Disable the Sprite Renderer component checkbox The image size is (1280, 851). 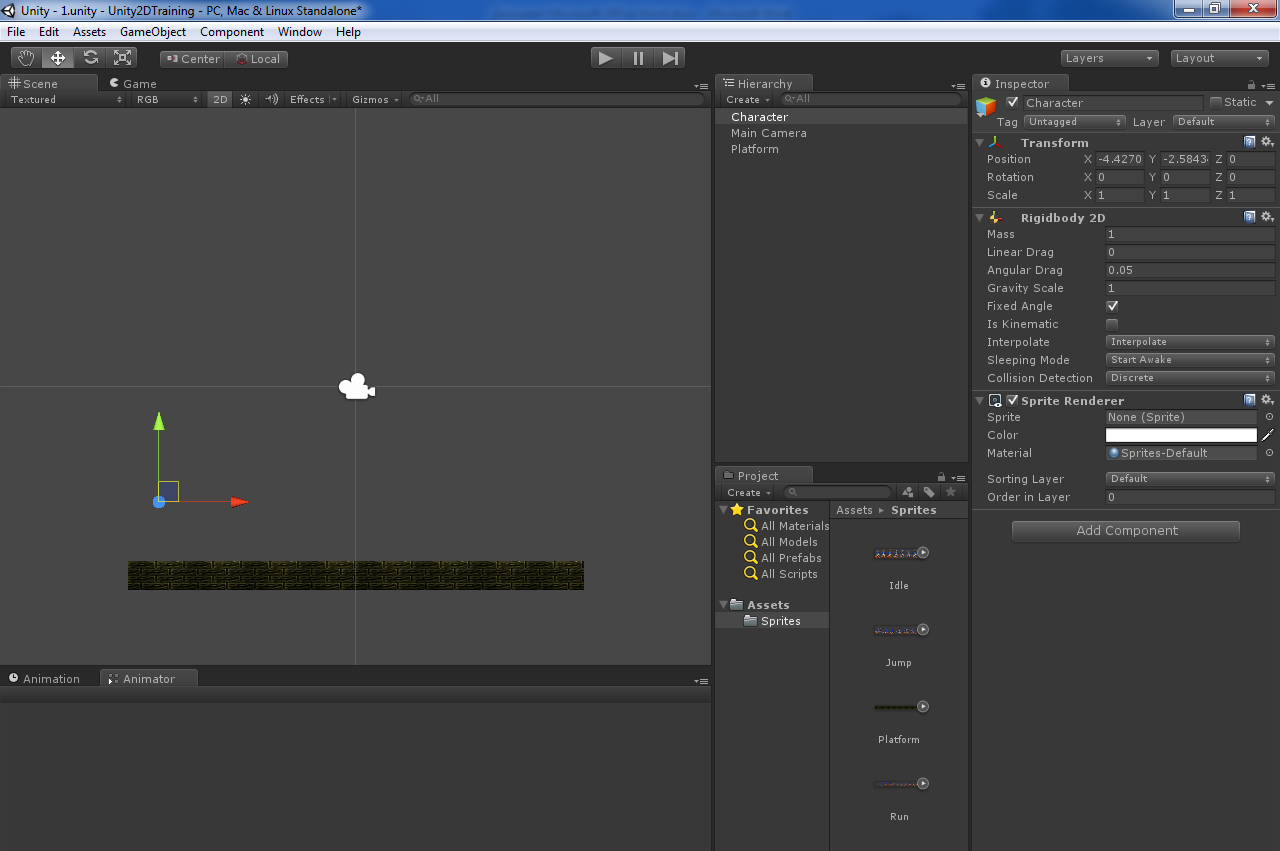coord(1012,400)
